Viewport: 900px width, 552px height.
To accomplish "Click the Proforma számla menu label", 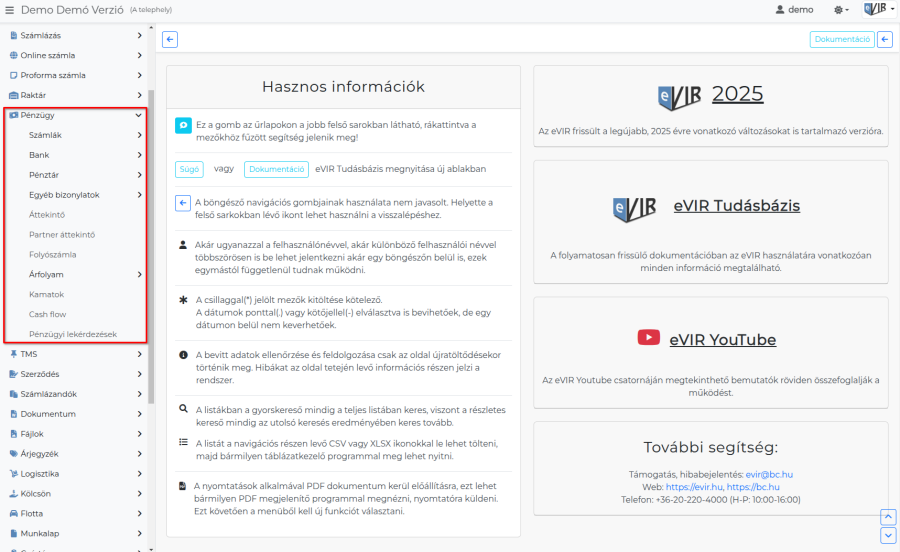I will pyautogui.click(x=53, y=75).
